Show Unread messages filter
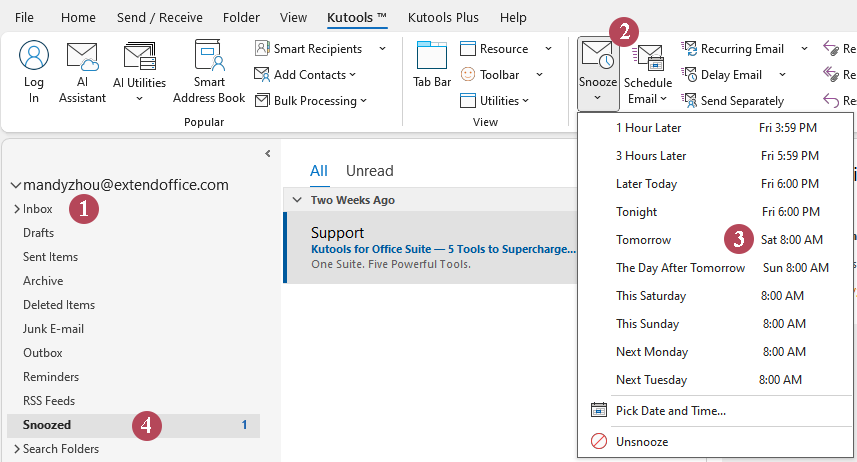Image resolution: width=857 pixels, height=462 pixels. [x=369, y=171]
